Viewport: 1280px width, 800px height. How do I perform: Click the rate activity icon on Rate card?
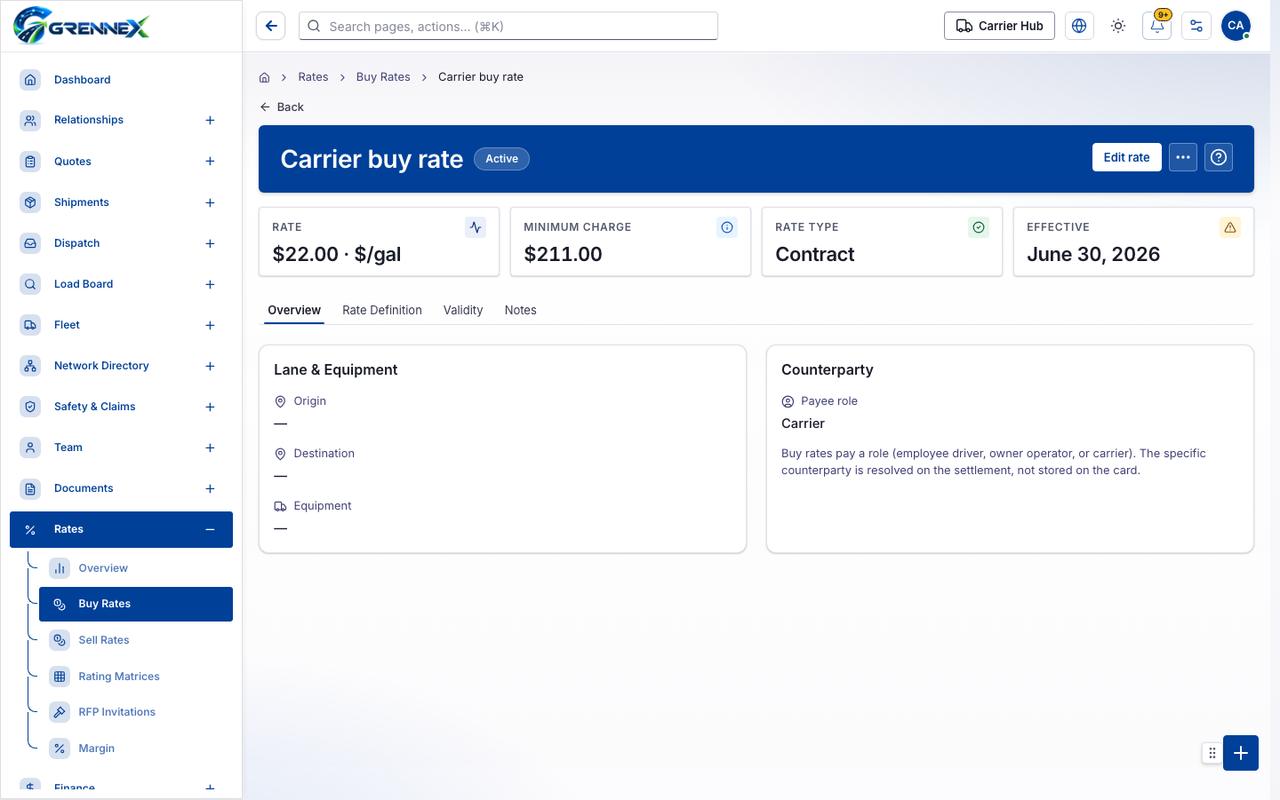[x=476, y=227]
